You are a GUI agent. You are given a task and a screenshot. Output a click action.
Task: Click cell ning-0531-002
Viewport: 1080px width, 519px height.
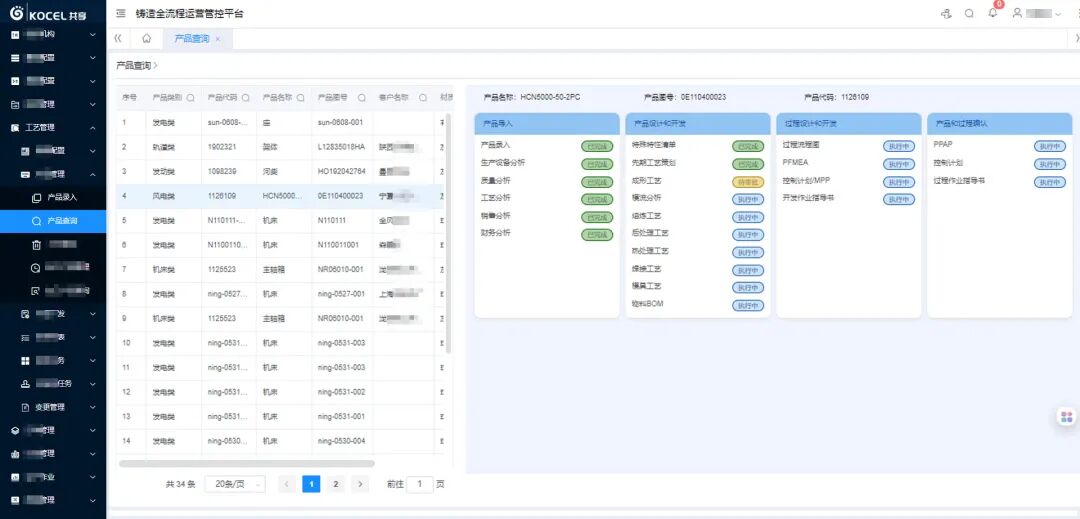pos(342,392)
